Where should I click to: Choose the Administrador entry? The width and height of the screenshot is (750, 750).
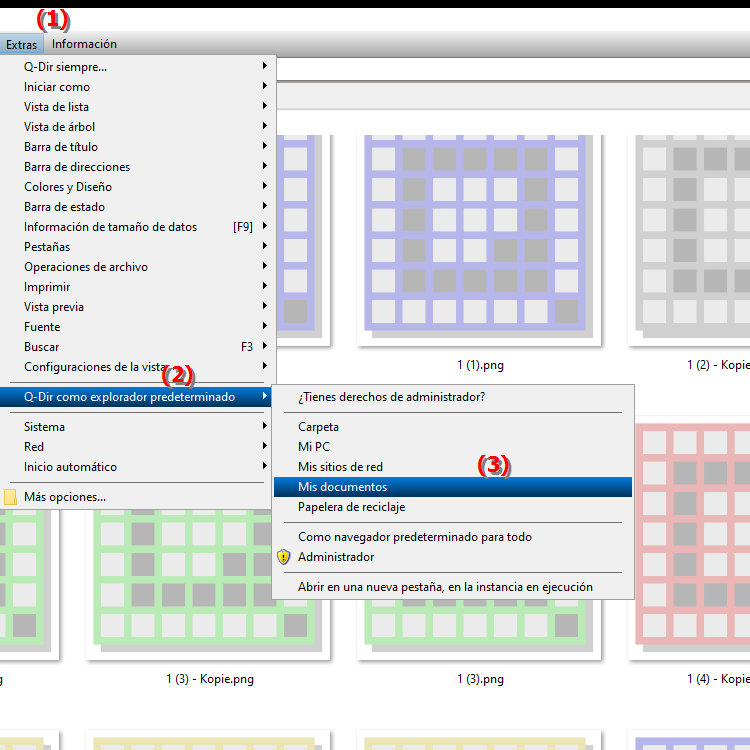[x=453, y=557]
